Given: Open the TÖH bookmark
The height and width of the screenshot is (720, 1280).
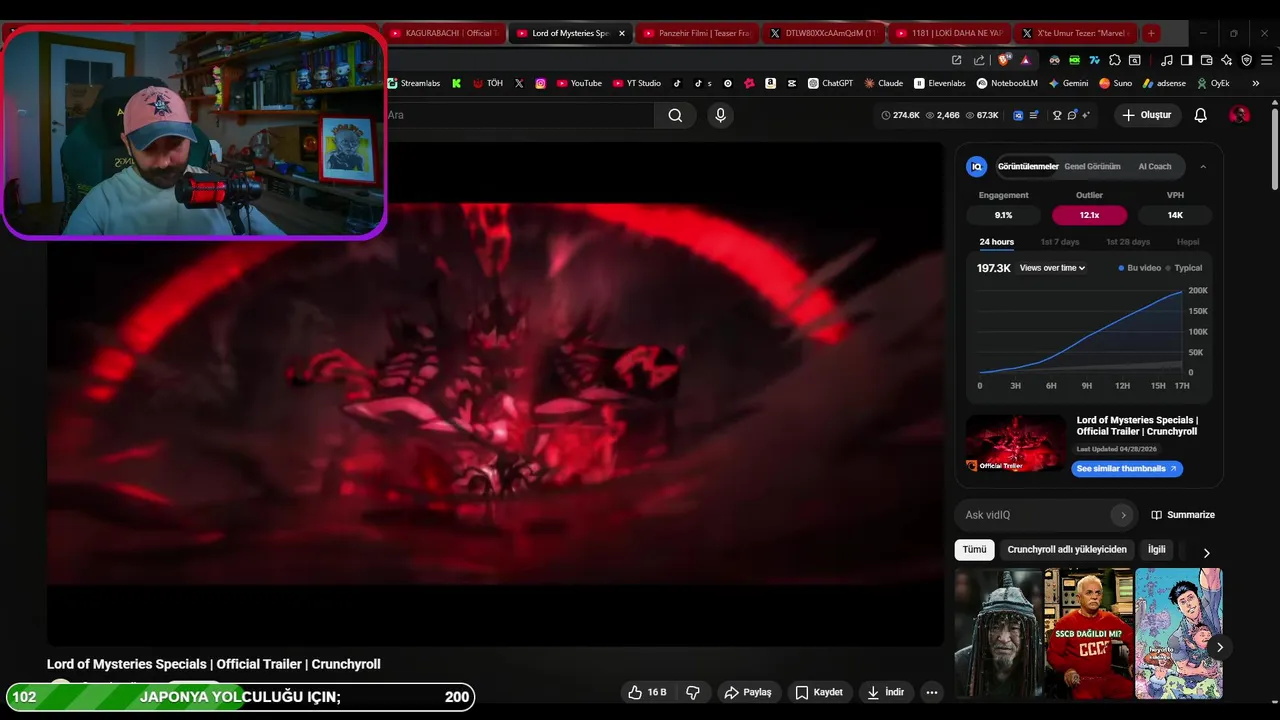Looking at the screenshot, I should (x=488, y=83).
